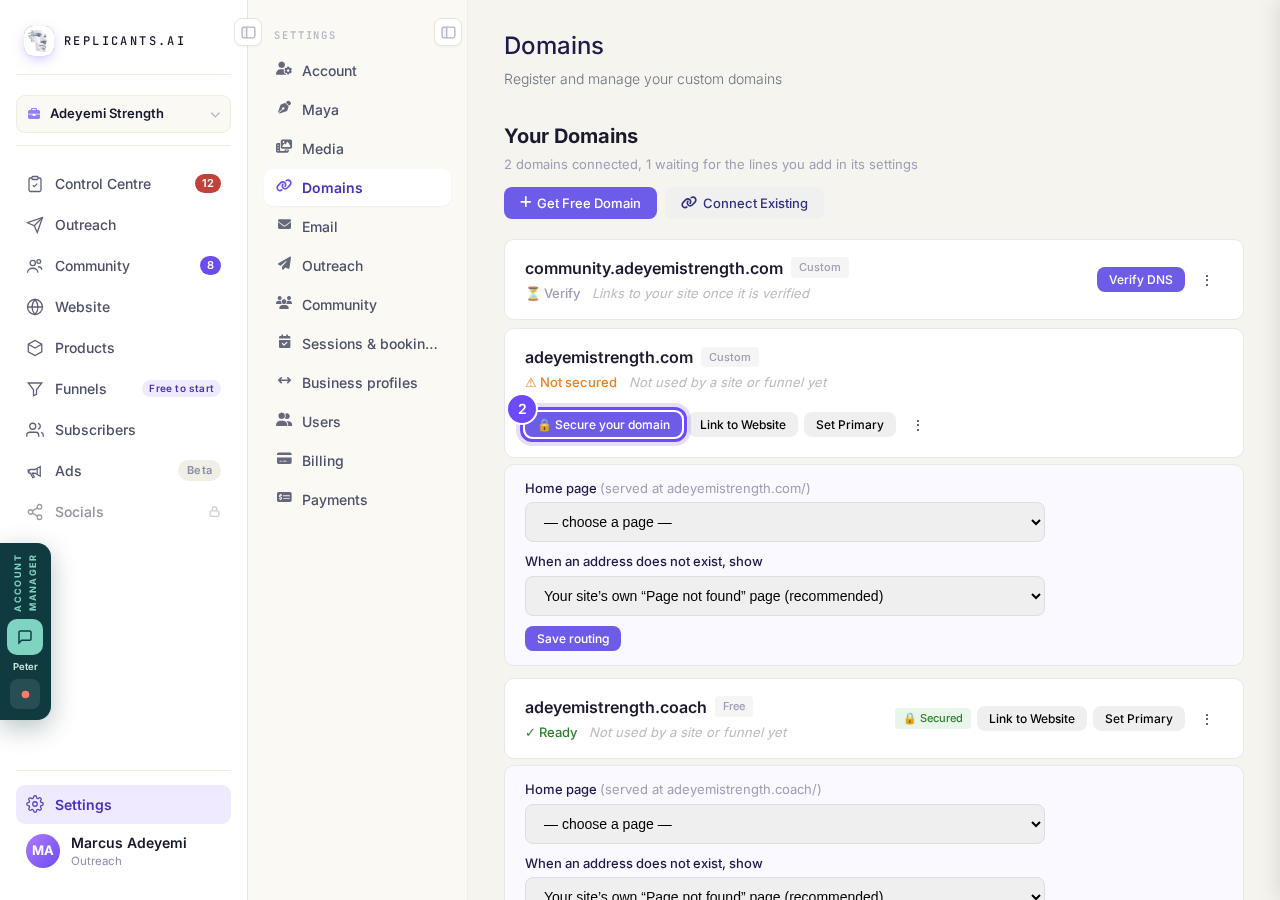The width and height of the screenshot is (1280, 900).
Task: Click the Ads megaphone icon
Action: pos(35,471)
